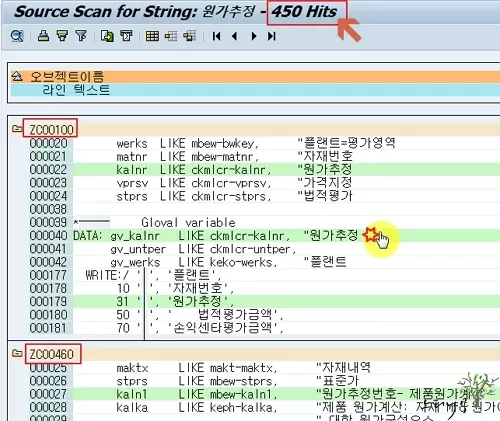Click line 000024 stprs LIKE ckmlcr-stprs
Screen dimensions: 500x421
[x=264, y=196]
